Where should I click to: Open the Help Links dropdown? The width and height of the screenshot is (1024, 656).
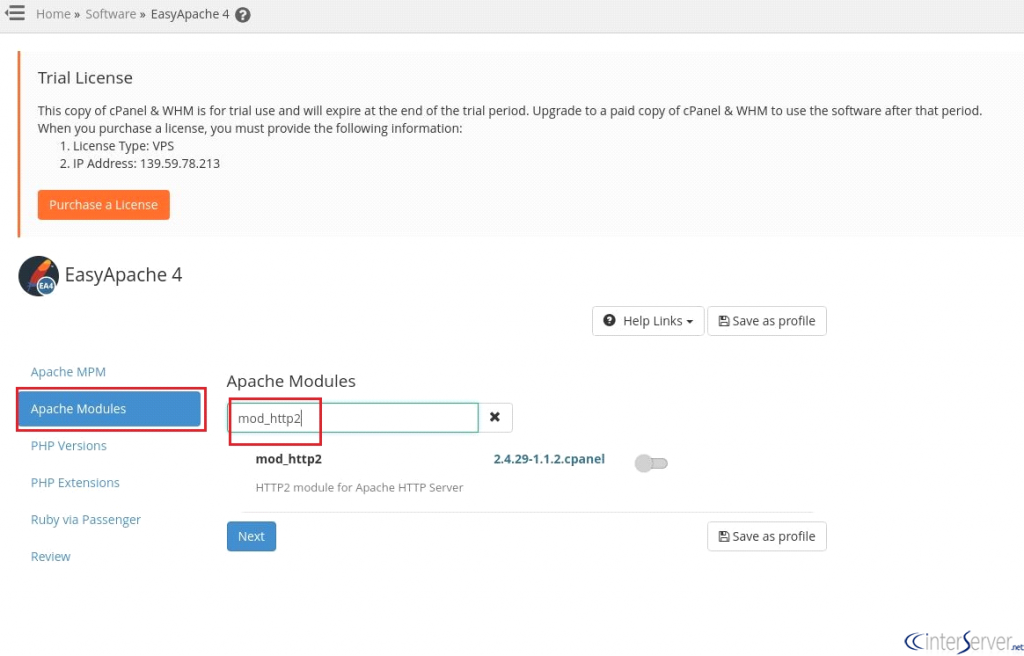pos(648,321)
